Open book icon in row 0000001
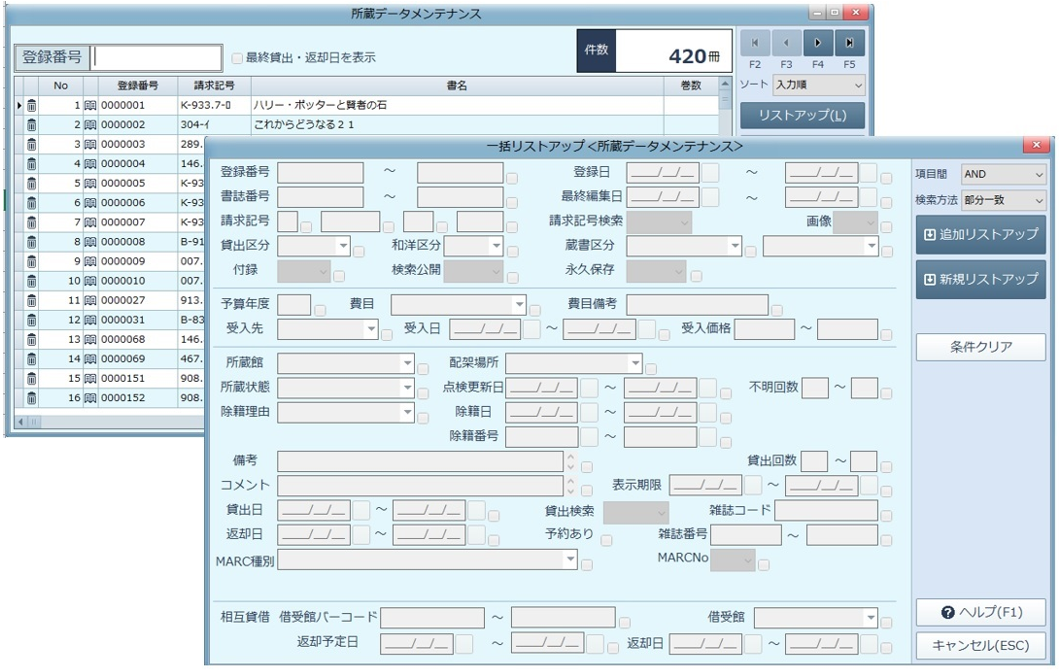The width and height of the screenshot is (1062, 670). tap(90, 105)
